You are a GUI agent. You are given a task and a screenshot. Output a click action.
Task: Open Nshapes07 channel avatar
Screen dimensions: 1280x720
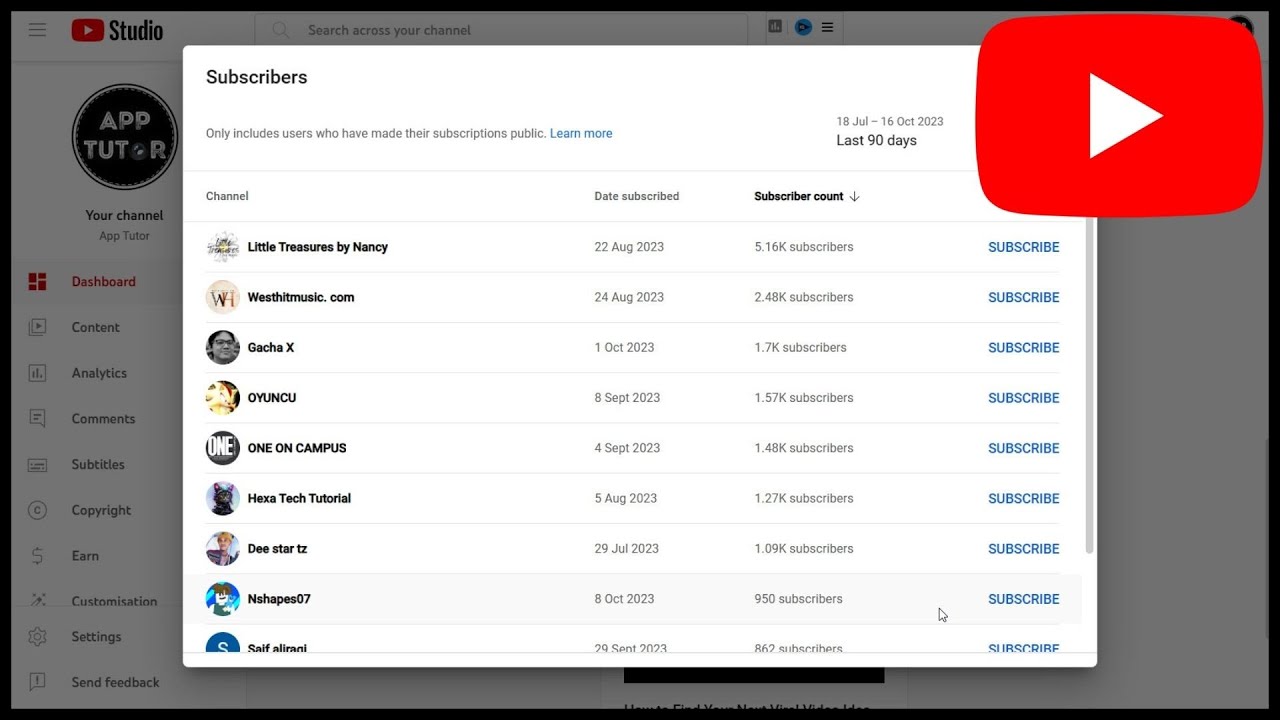click(x=223, y=599)
